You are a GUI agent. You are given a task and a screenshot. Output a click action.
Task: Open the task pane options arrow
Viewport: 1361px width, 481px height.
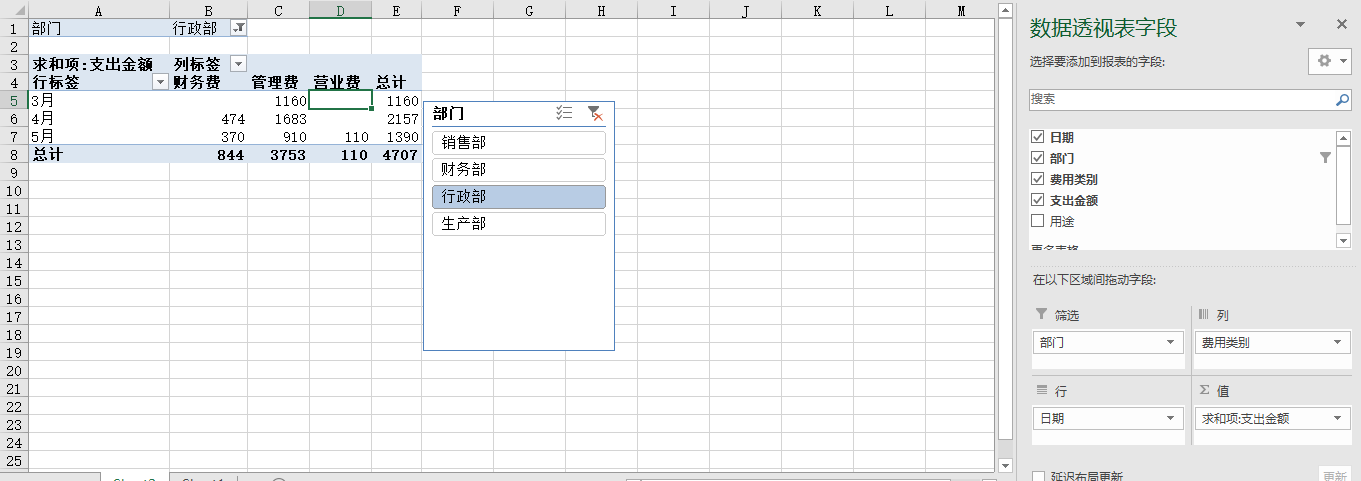pyautogui.click(x=1300, y=25)
